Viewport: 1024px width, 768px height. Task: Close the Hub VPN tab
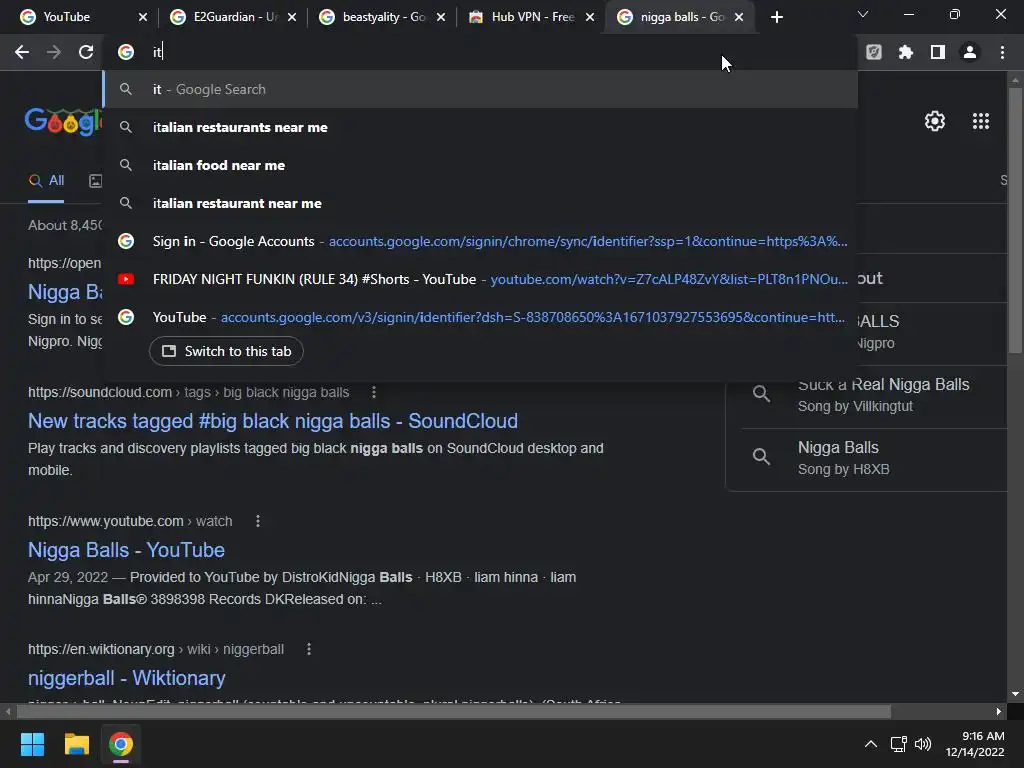(x=590, y=17)
